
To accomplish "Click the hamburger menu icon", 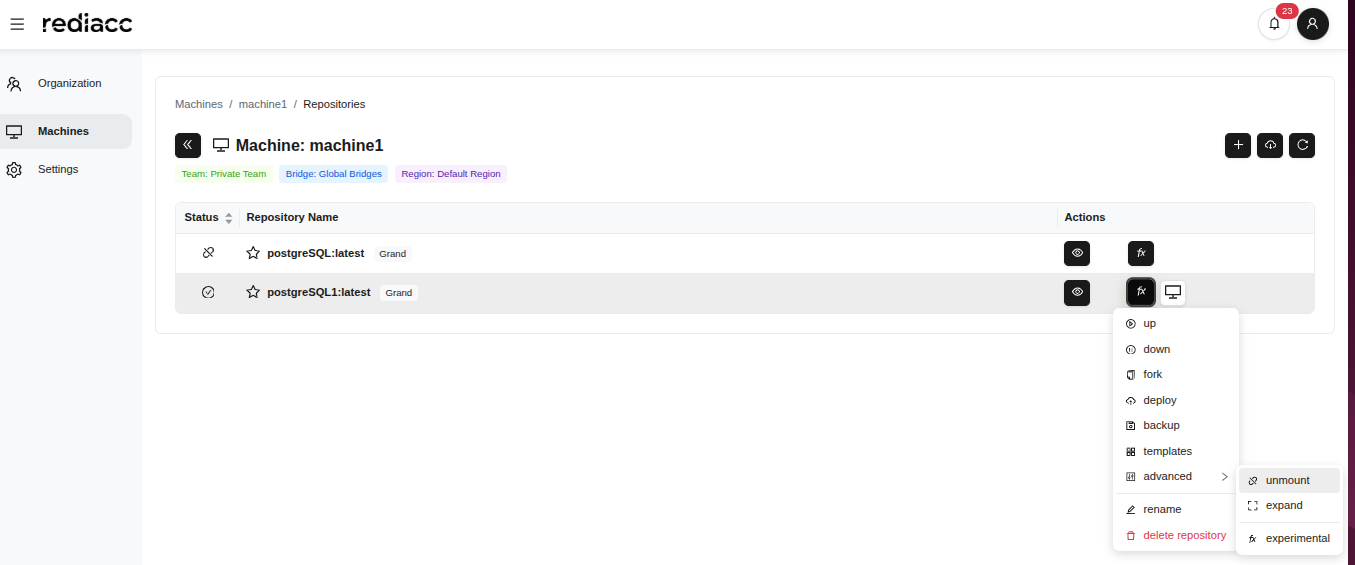I will (17, 24).
